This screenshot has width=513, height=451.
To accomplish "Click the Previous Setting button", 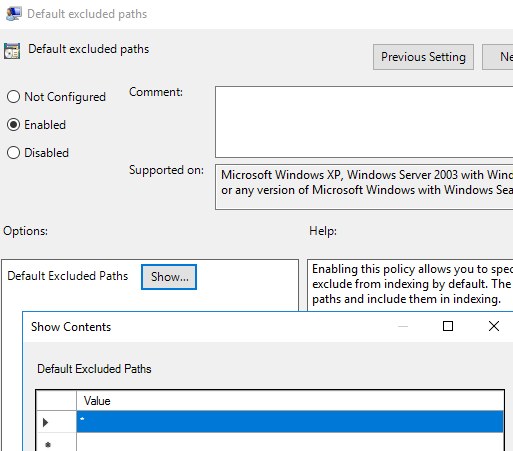I will coord(423,57).
